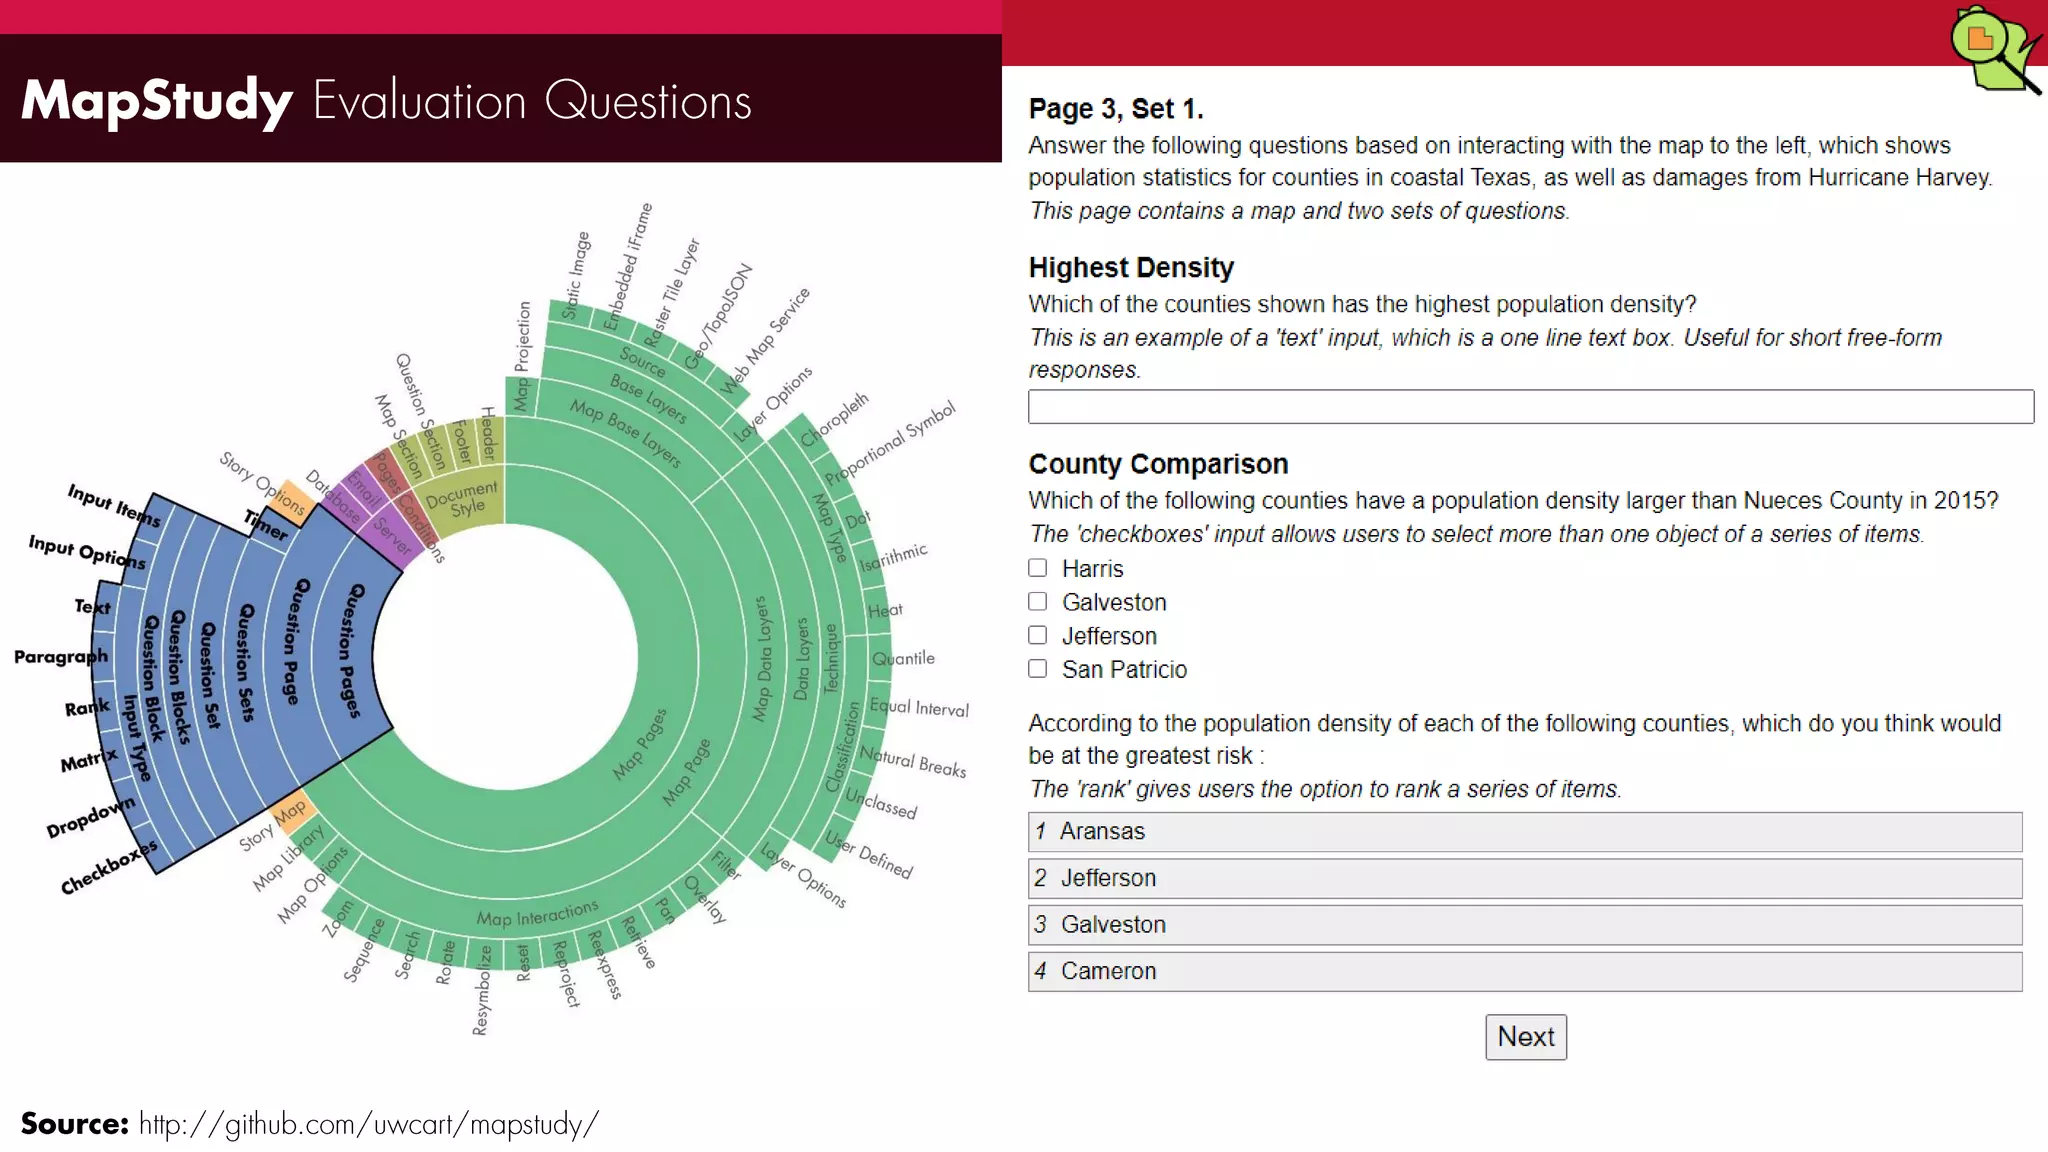2048x1152 pixels.
Task: Check the Harris checkbox
Action: click(x=1038, y=568)
